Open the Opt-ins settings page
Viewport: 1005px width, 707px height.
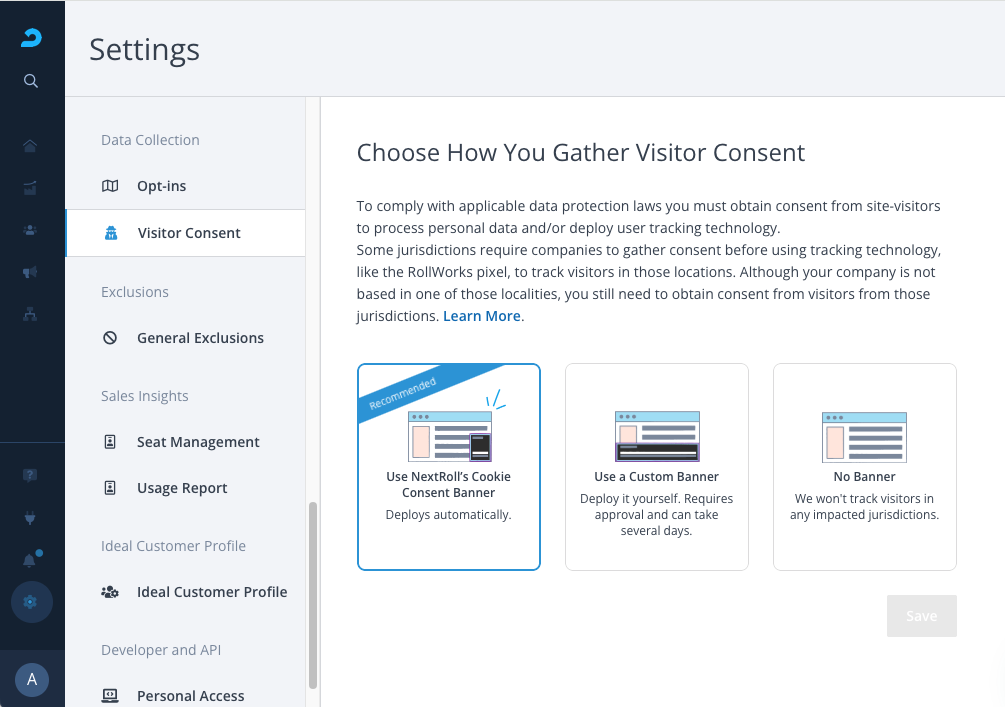pos(161,186)
